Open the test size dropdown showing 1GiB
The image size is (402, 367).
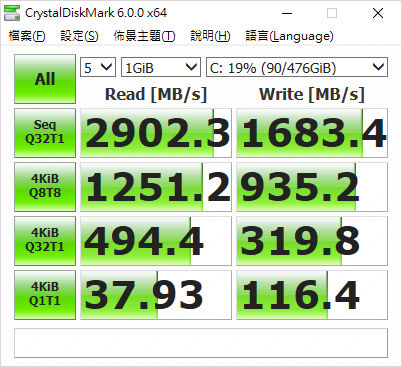[x=161, y=67]
